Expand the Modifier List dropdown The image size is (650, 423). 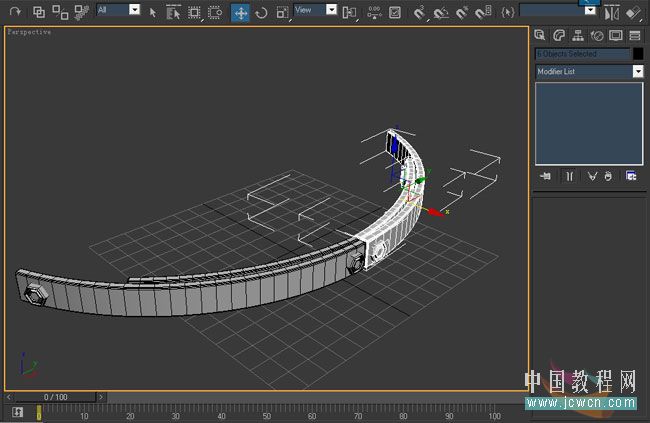638,72
